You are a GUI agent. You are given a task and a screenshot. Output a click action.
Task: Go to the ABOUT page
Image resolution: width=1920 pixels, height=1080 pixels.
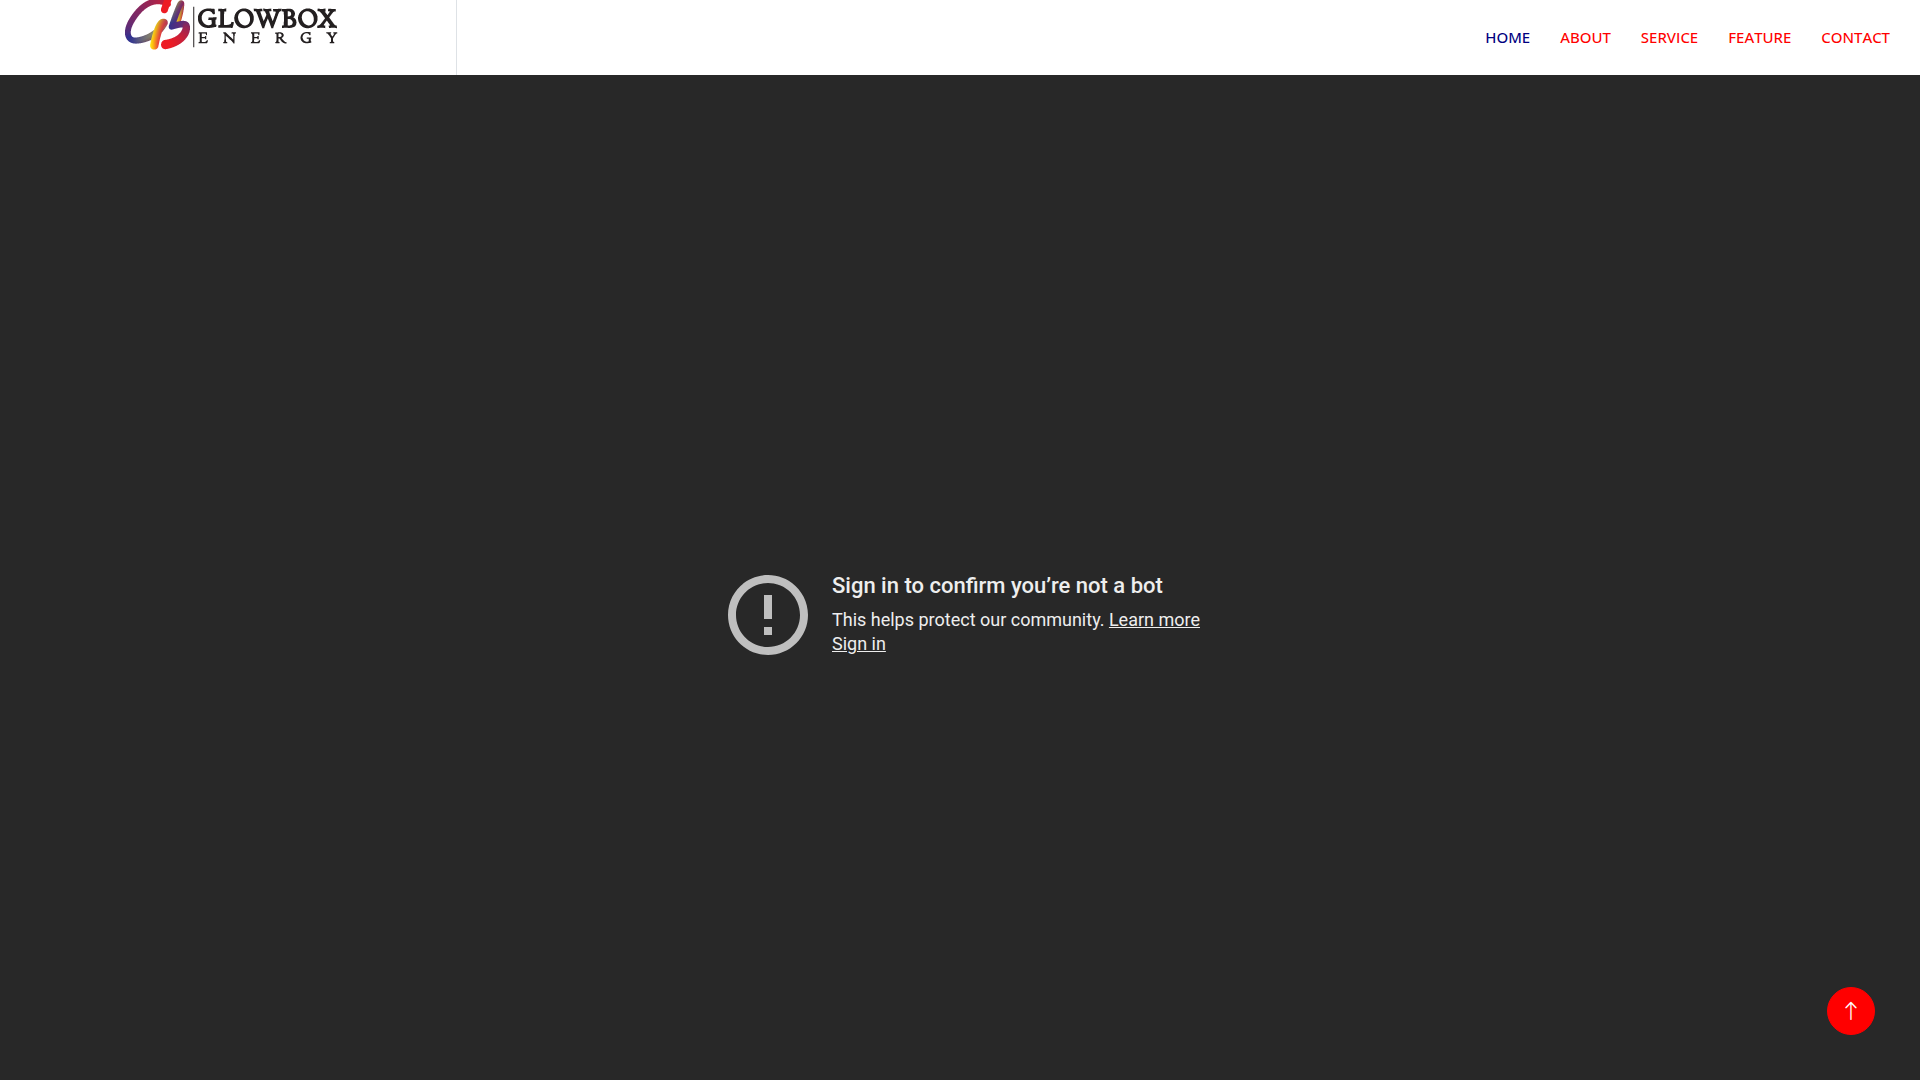coord(1585,38)
